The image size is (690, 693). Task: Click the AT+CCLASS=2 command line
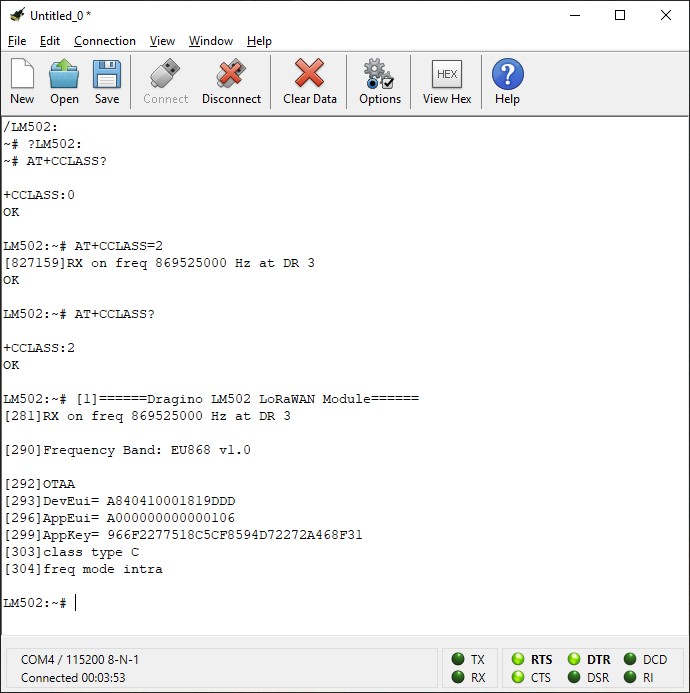(83, 246)
